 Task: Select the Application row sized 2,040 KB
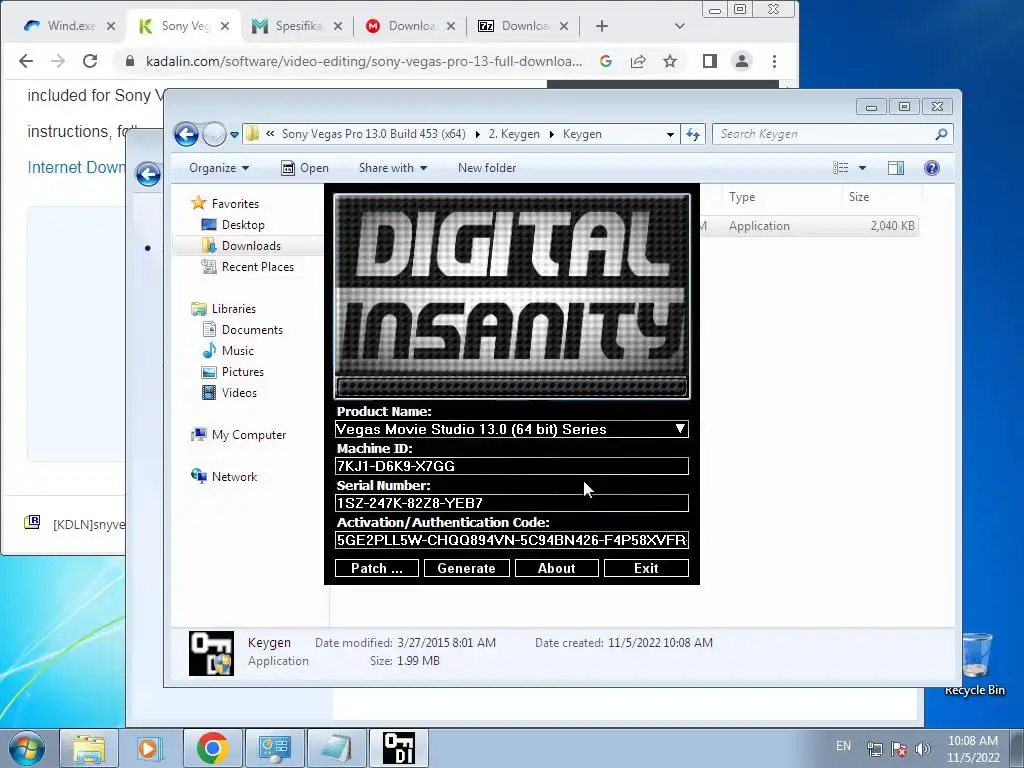(x=808, y=226)
